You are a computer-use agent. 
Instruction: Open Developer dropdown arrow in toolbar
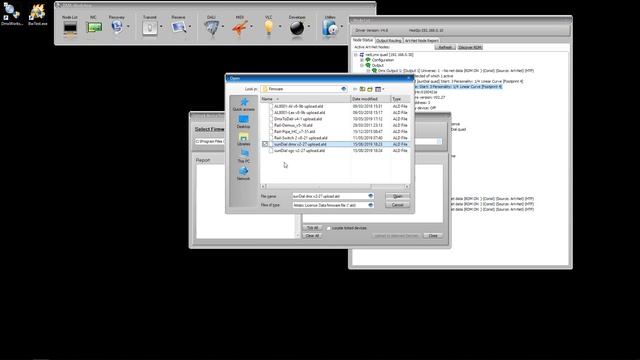point(309,27)
